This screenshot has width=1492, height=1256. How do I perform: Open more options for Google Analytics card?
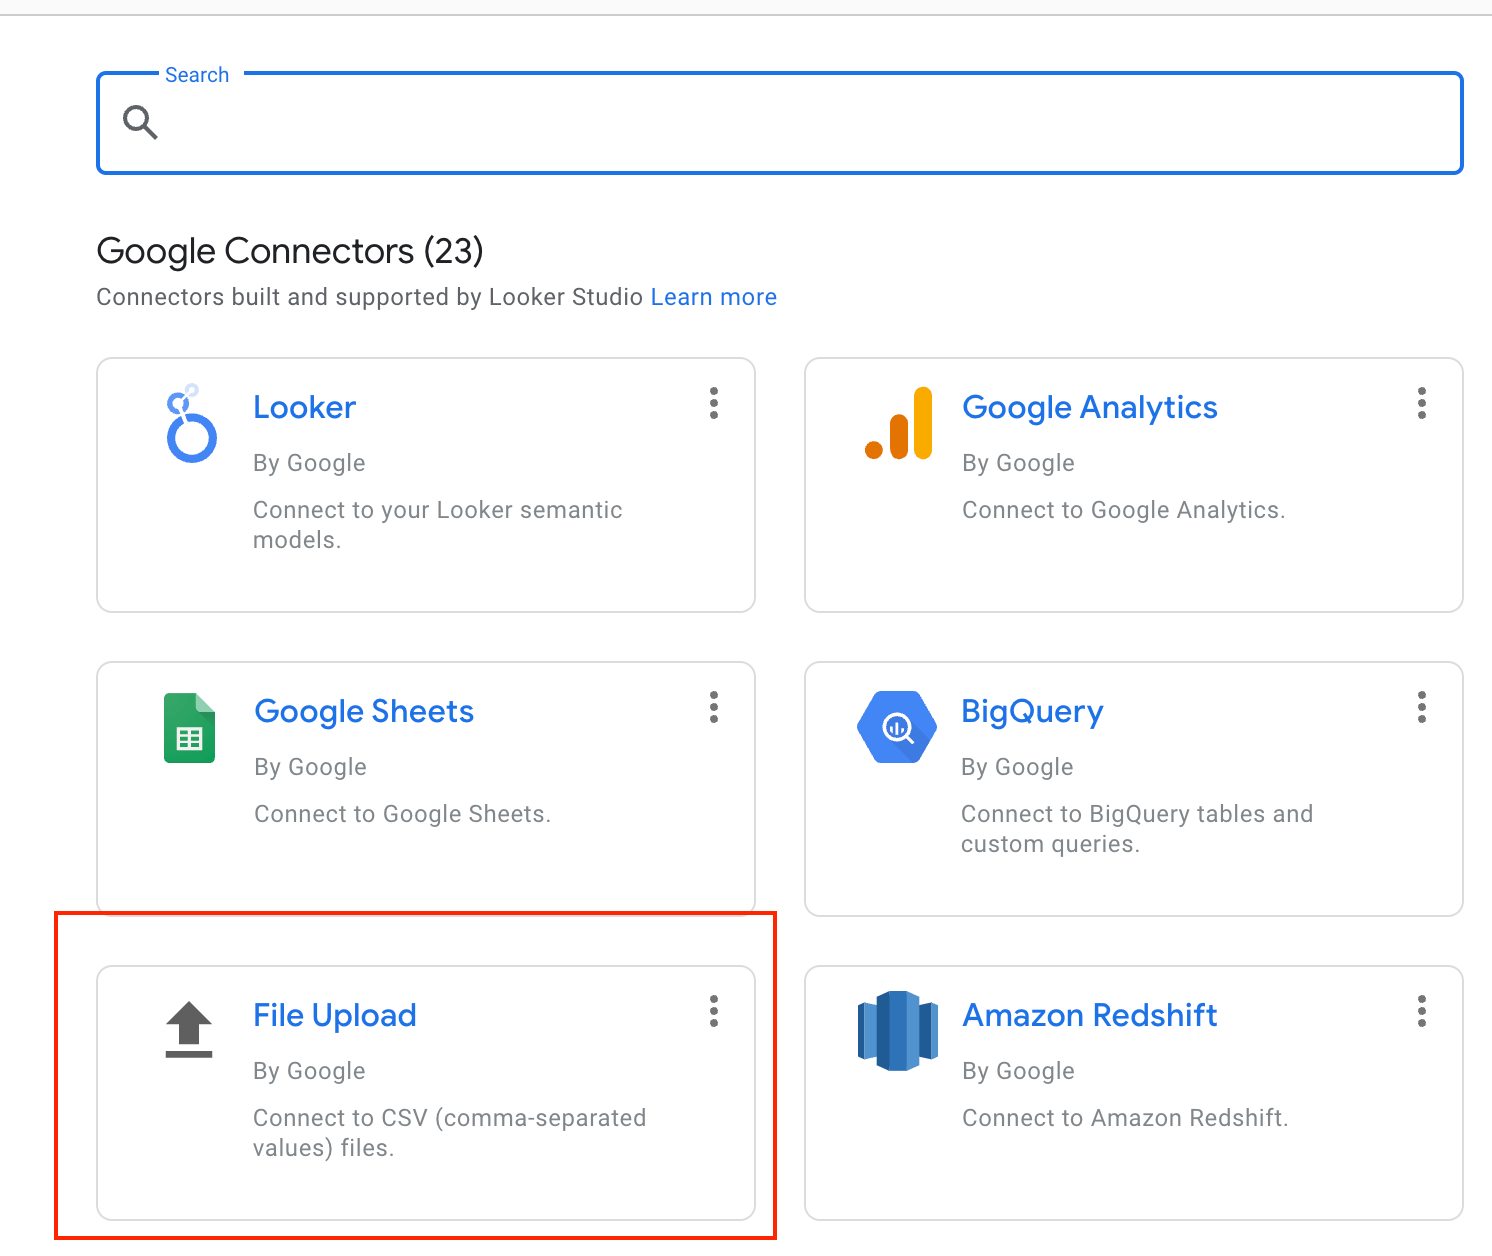(x=1422, y=403)
